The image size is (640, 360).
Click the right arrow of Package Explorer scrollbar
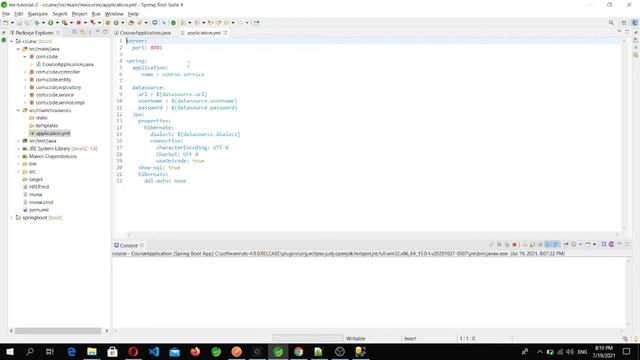point(107,331)
